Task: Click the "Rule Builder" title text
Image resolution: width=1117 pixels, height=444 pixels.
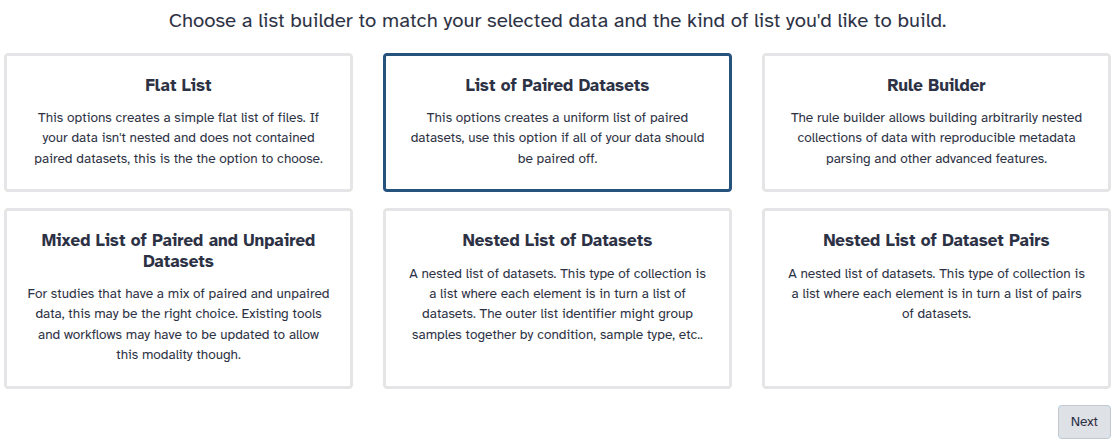Action: point(936,85)
